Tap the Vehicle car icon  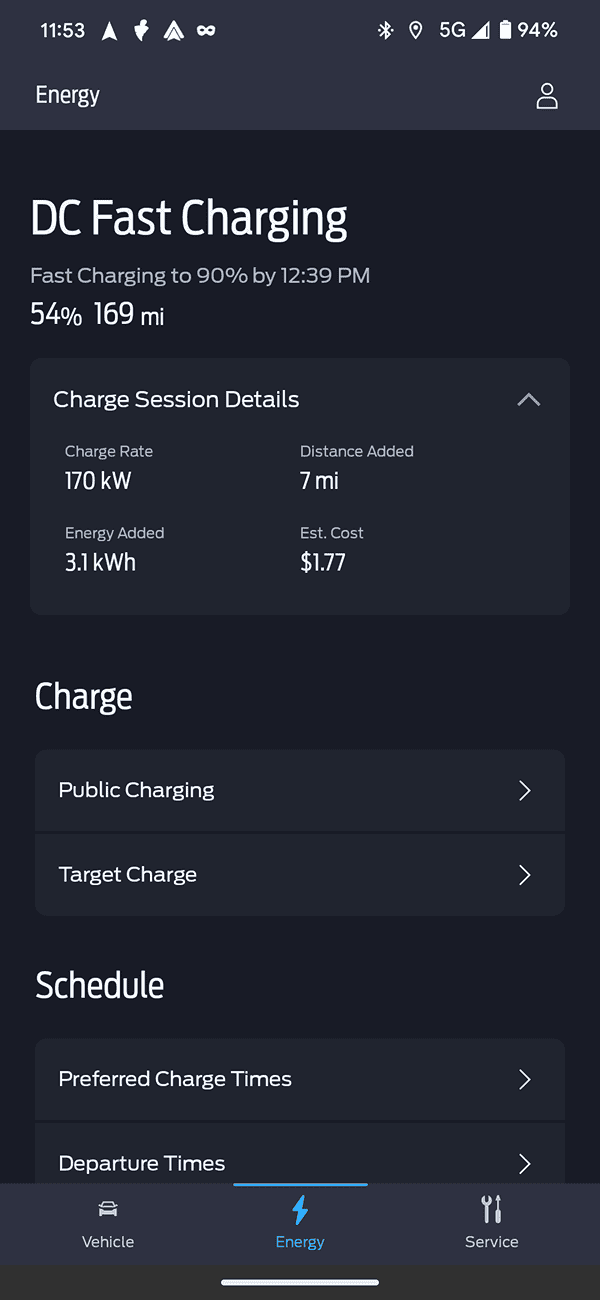click(x=108, y=1208)
